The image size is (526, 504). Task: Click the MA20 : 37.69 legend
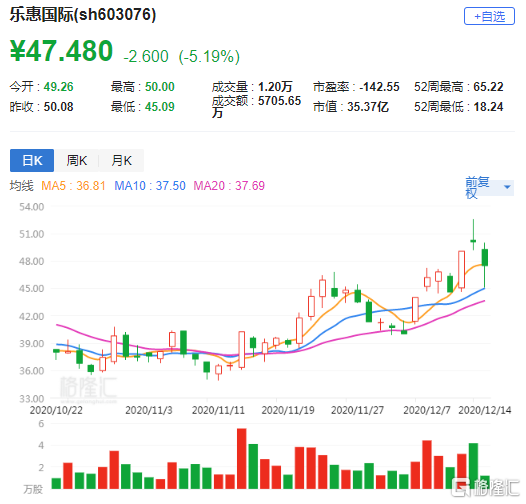229,186
